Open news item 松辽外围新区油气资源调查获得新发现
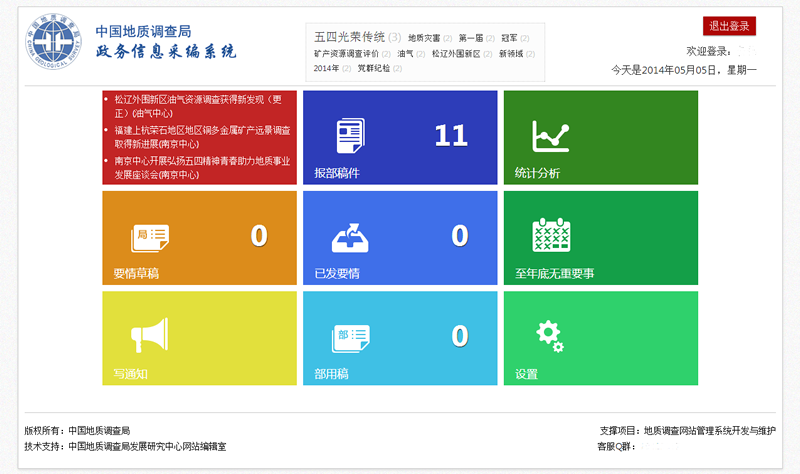The image size is (800, 474). pyautogui.click(x=198, y=106)
